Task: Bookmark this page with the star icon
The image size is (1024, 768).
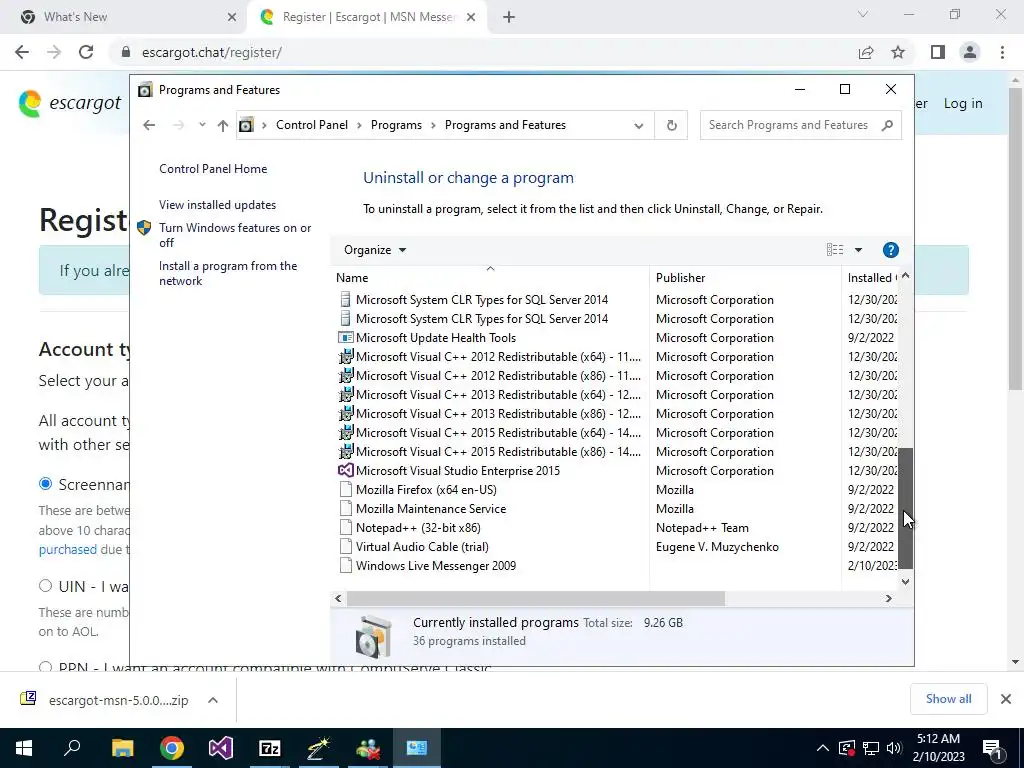Action: pyautogui.click(x=898, y=52)
